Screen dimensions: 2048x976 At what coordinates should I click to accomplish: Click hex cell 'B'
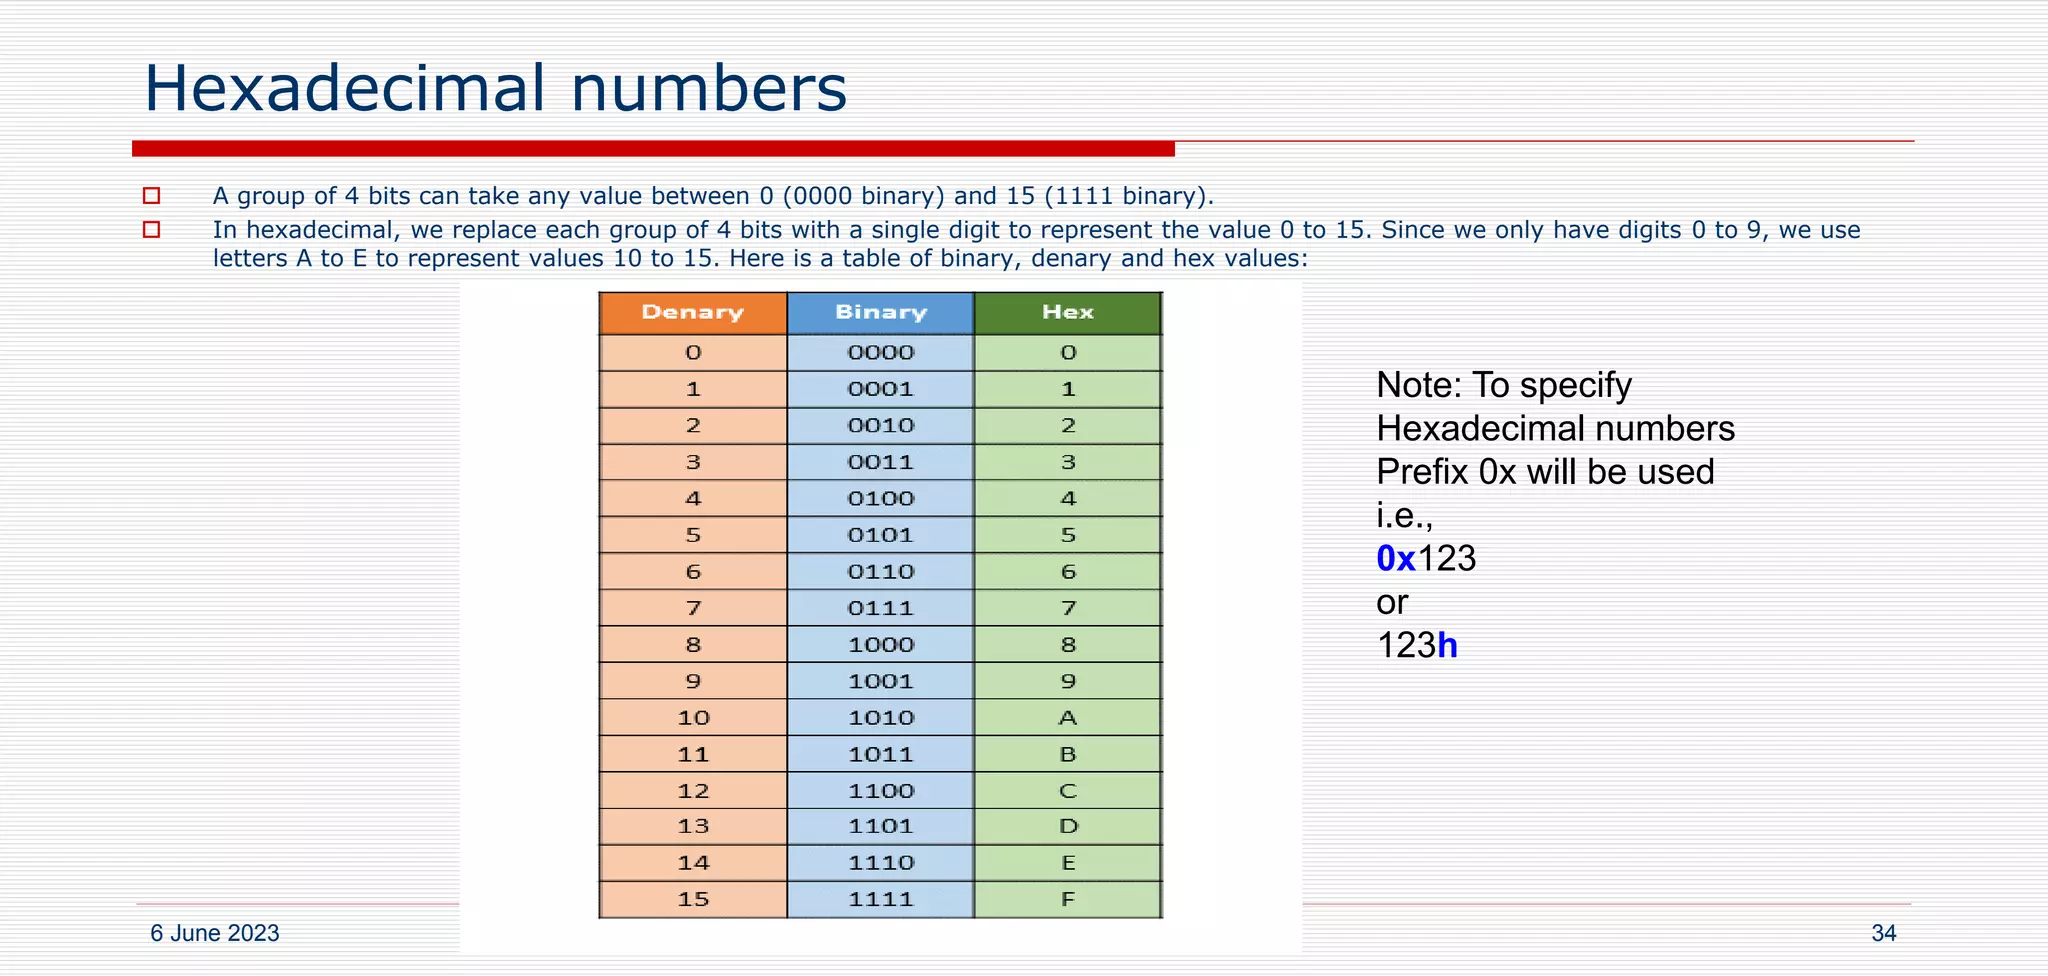point(1068,754)
